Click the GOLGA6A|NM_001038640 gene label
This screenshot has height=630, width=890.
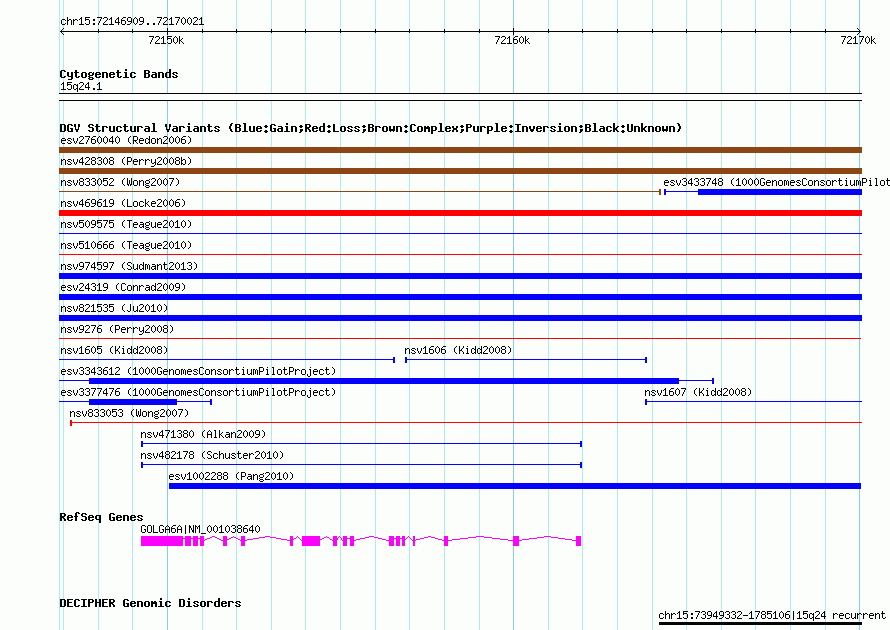point(200,529)
